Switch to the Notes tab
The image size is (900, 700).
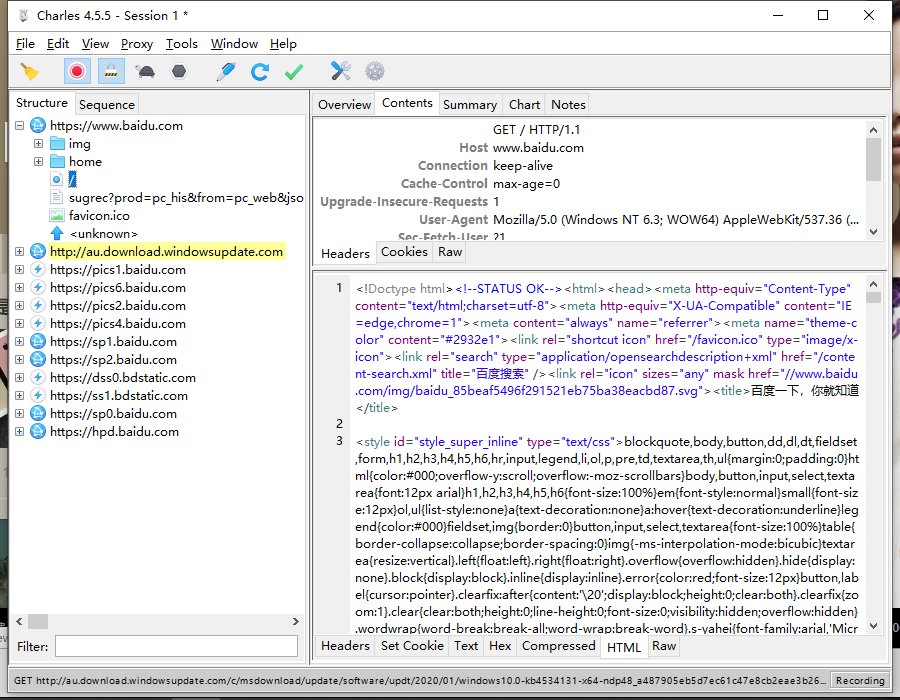(568, 104)
